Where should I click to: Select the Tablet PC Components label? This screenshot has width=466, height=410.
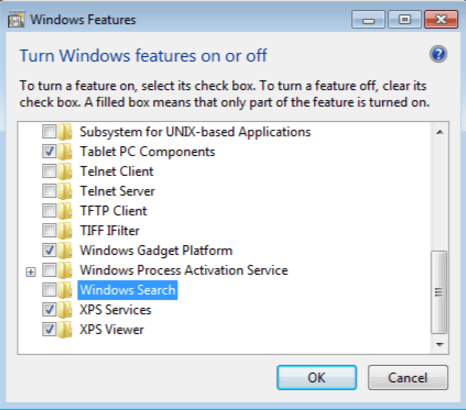coord(147,152)
